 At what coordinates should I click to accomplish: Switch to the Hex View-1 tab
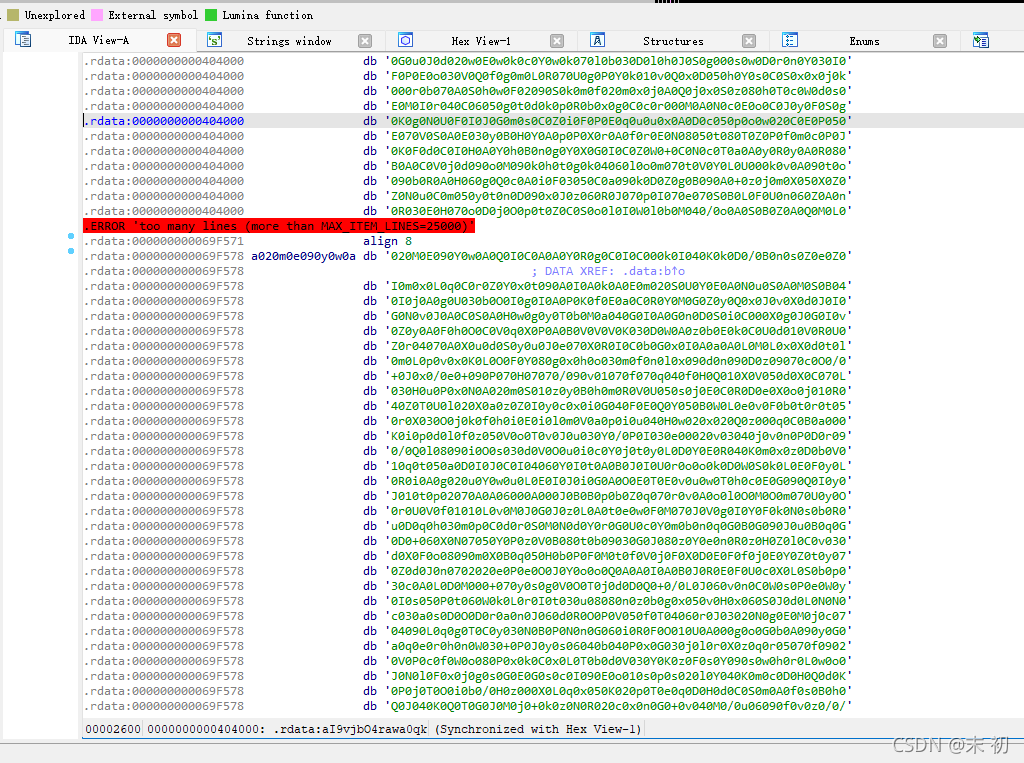(481, 41)
